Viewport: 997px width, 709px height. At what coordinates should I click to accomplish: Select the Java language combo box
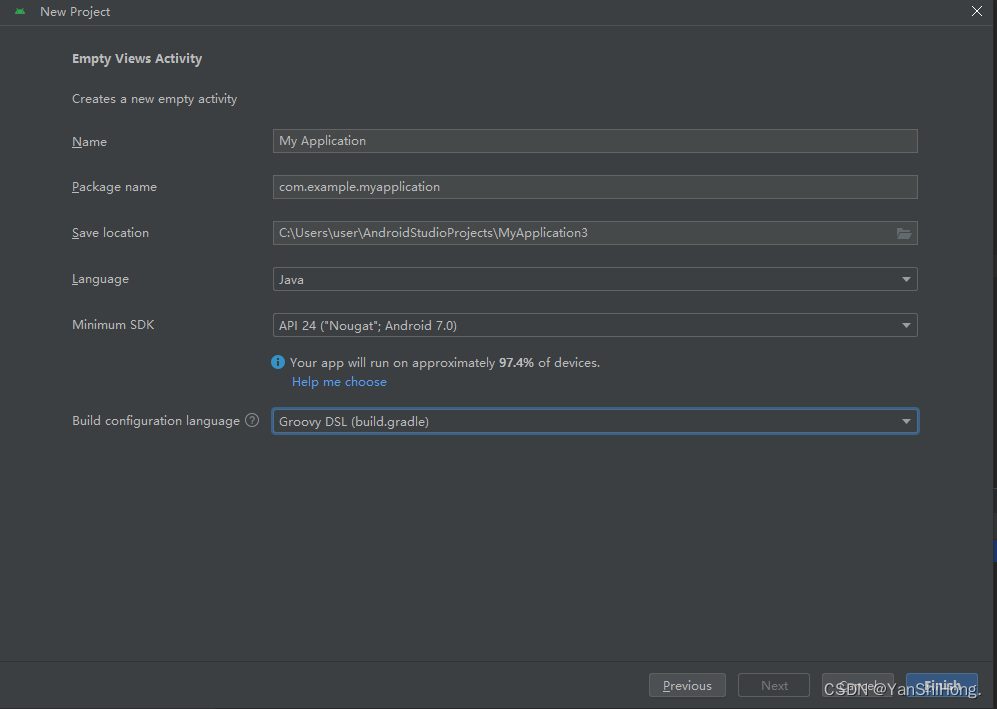pos(595,279)
